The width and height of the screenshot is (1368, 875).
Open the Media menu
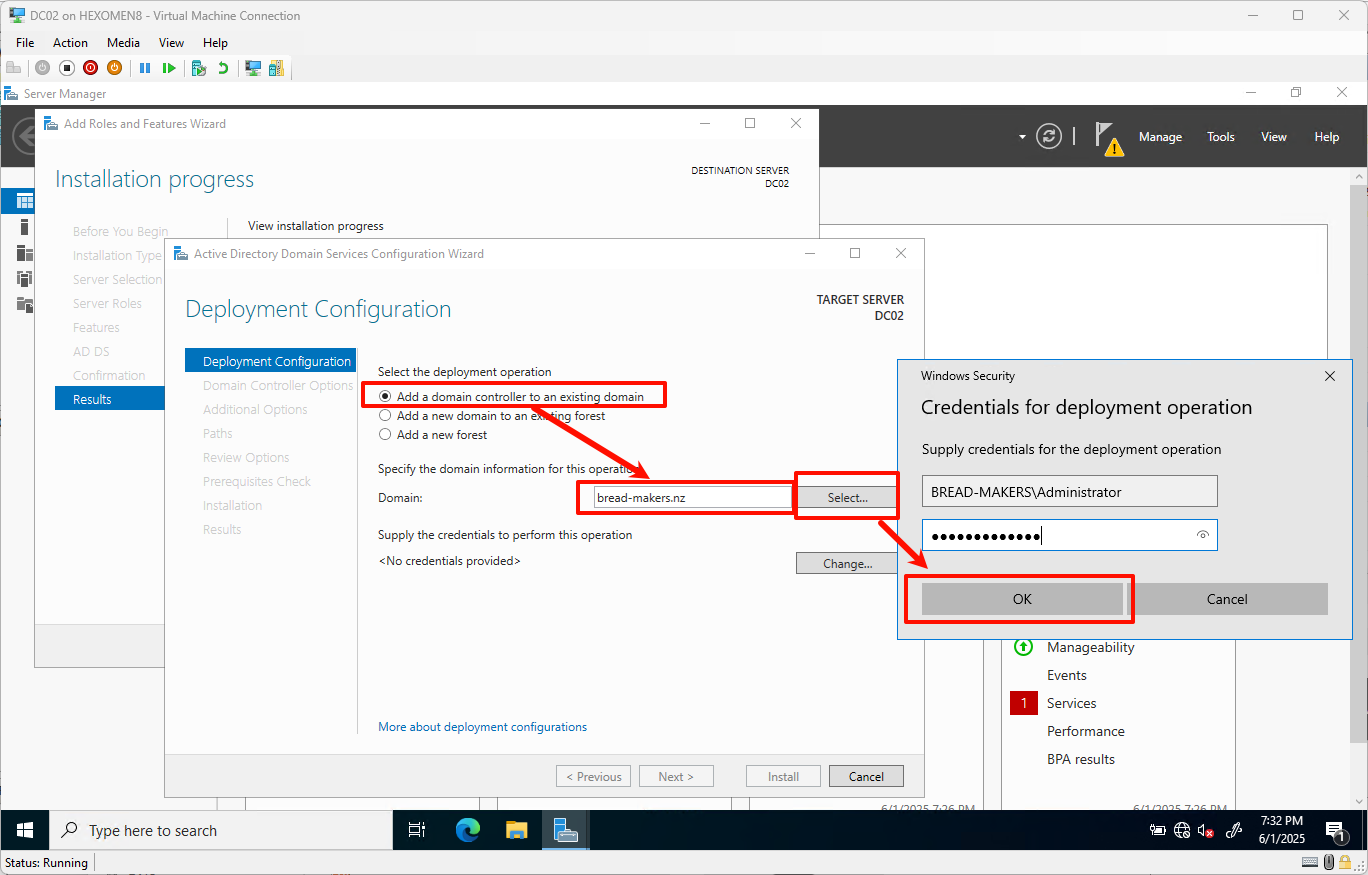(x=123, y=43)
